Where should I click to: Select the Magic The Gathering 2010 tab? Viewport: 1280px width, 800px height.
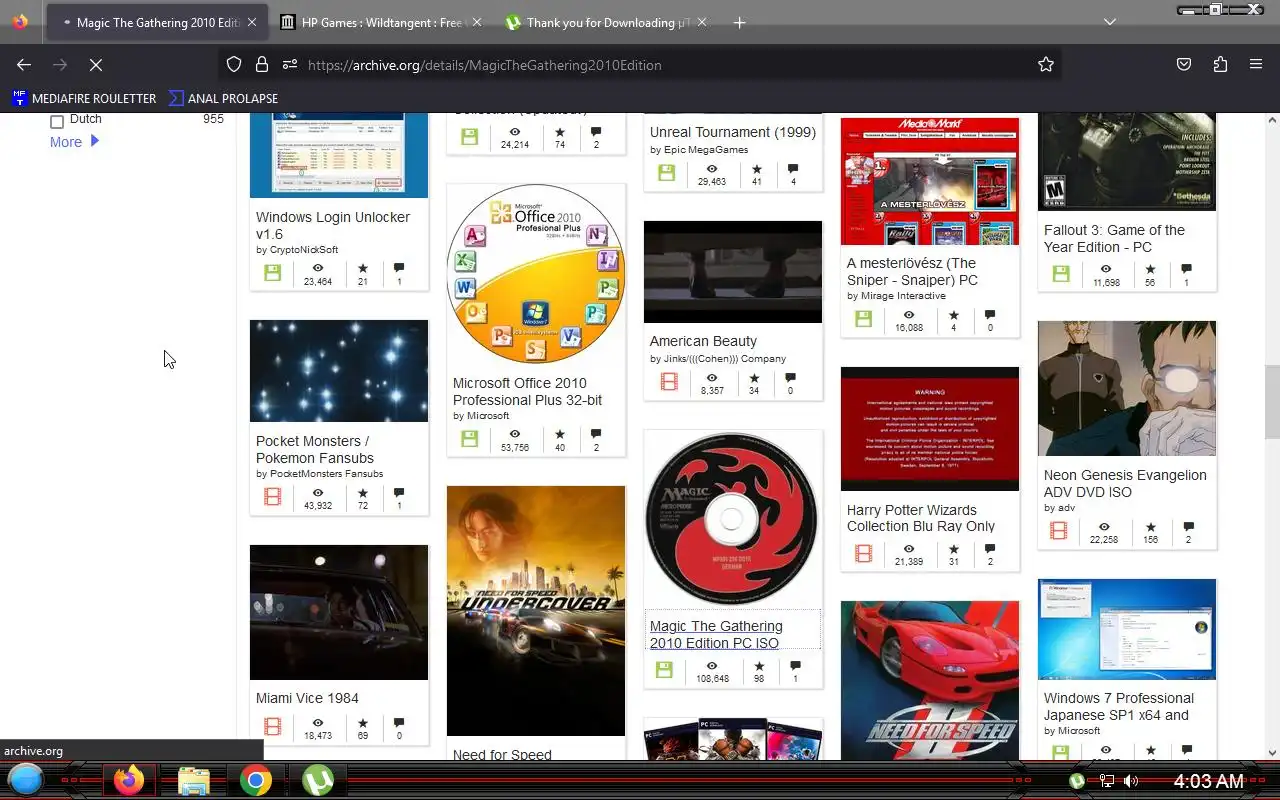pyautogui.click(x=155, y=22)
